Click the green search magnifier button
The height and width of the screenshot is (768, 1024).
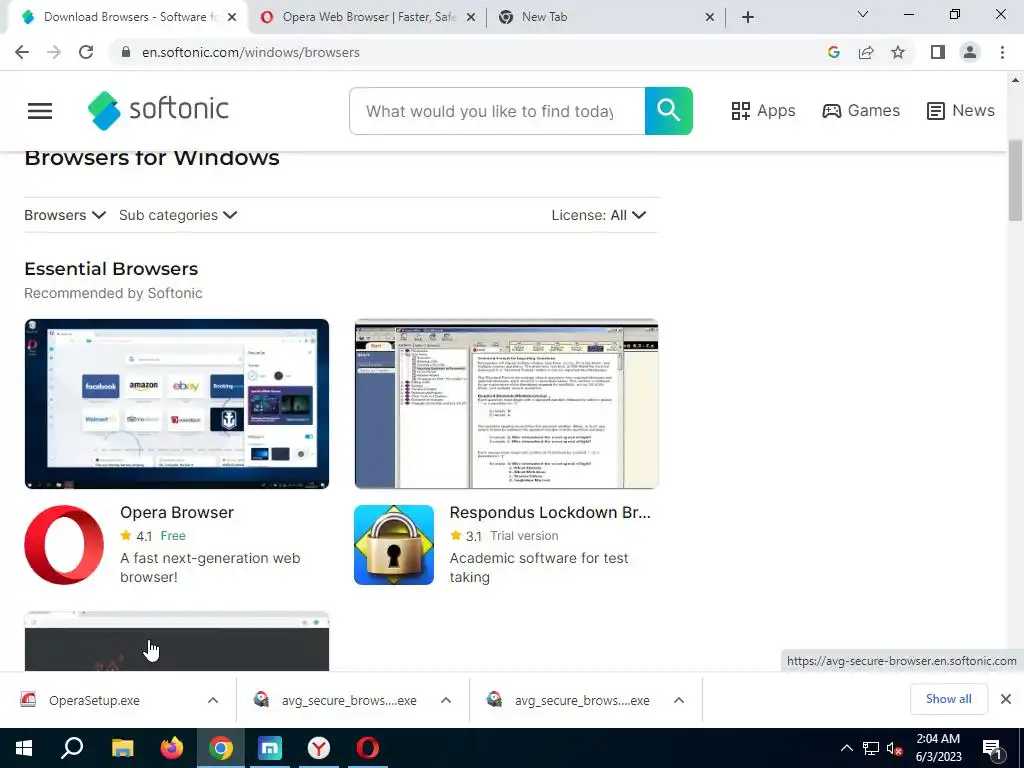668,111
